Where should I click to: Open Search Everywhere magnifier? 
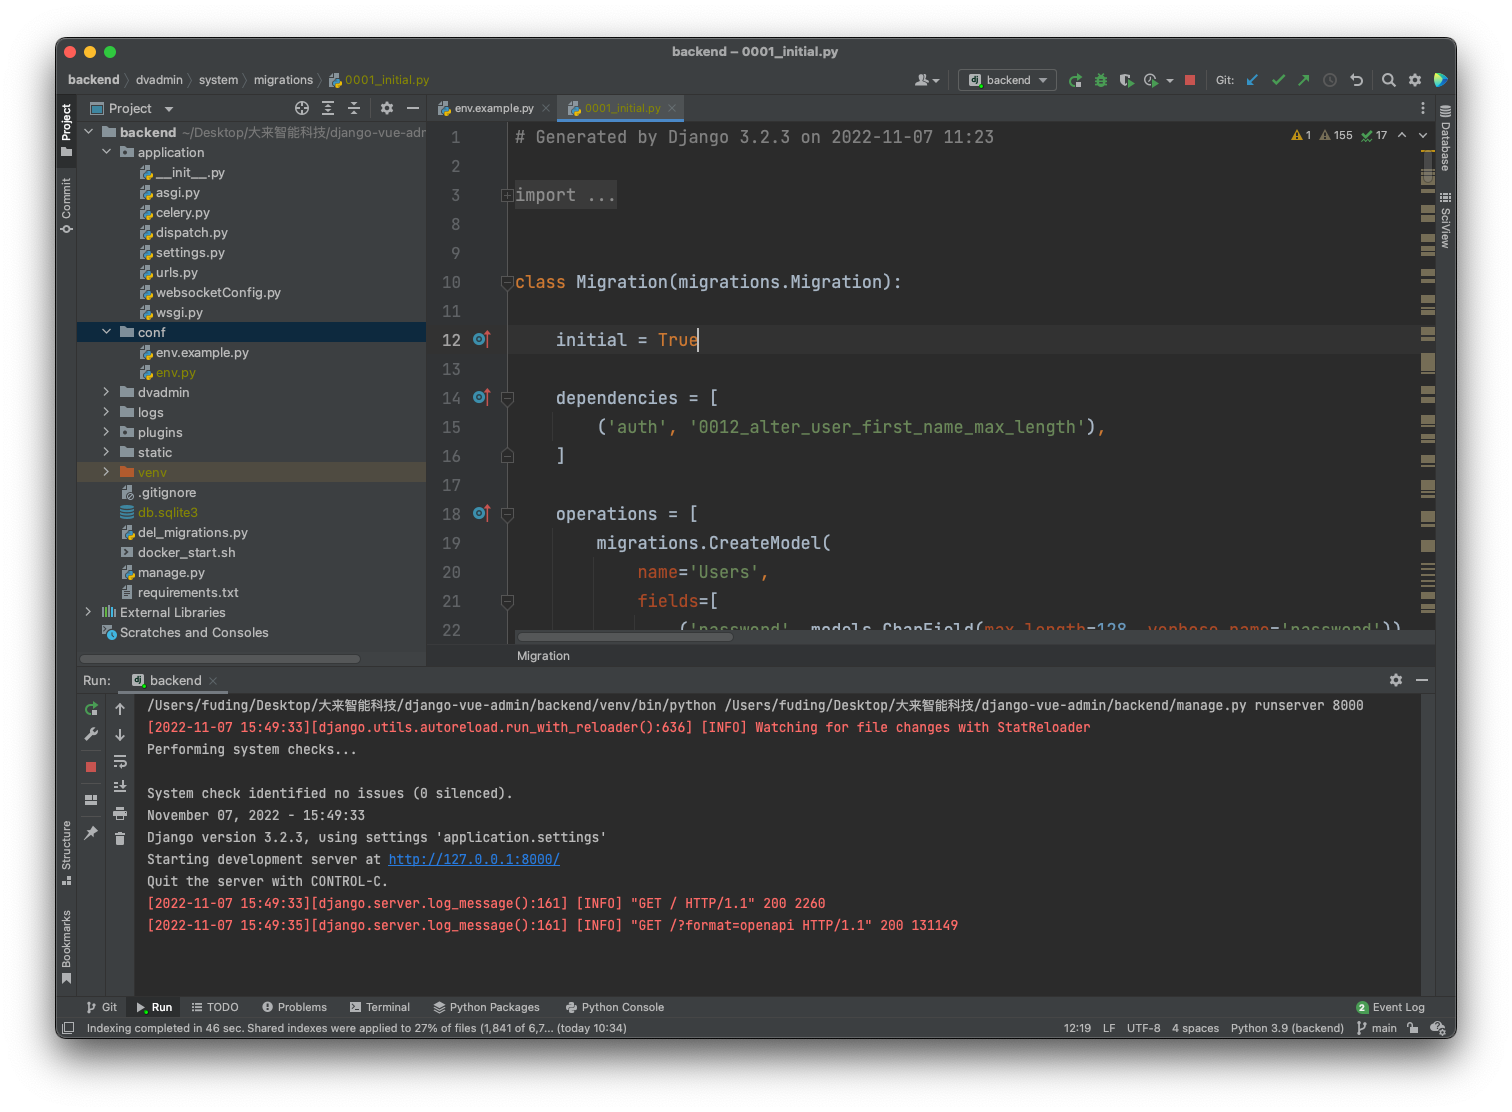[x=1389, y=80]
